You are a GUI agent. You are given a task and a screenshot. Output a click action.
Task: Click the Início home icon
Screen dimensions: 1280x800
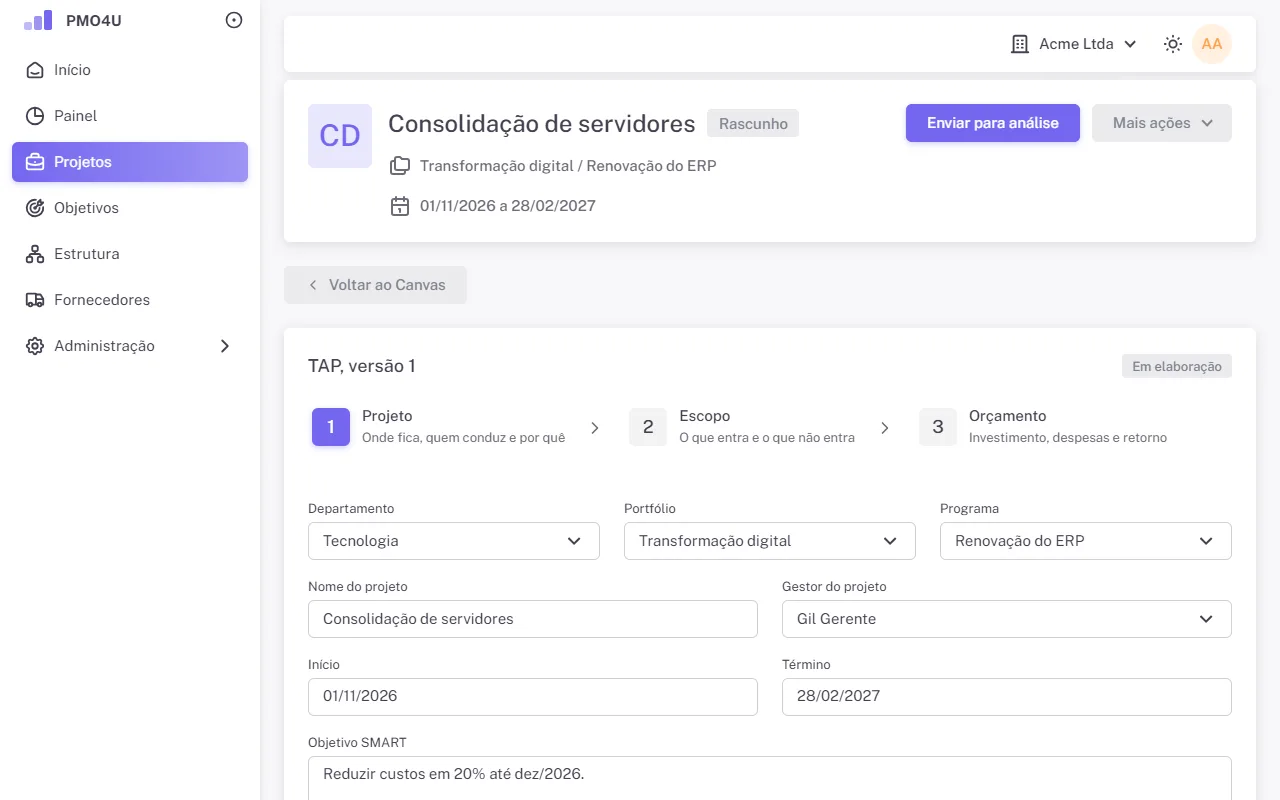[35, 70]
